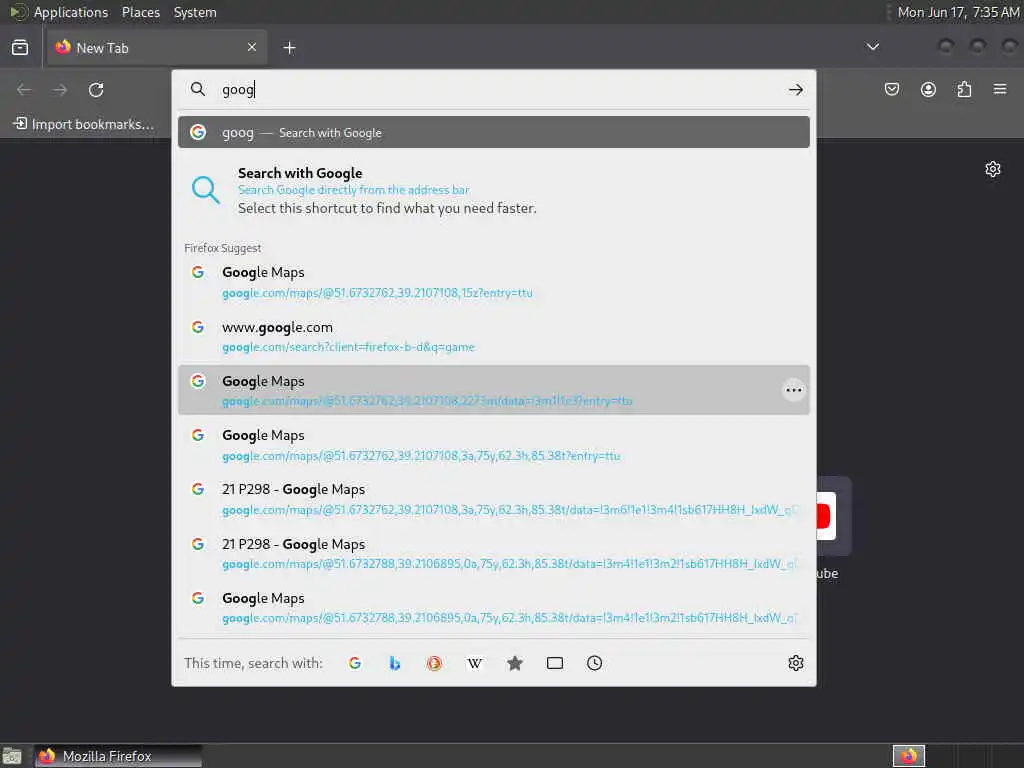The image size is (1024, 768).
Task: Open New Tab page personalize gear
Action: pos(993,169)
